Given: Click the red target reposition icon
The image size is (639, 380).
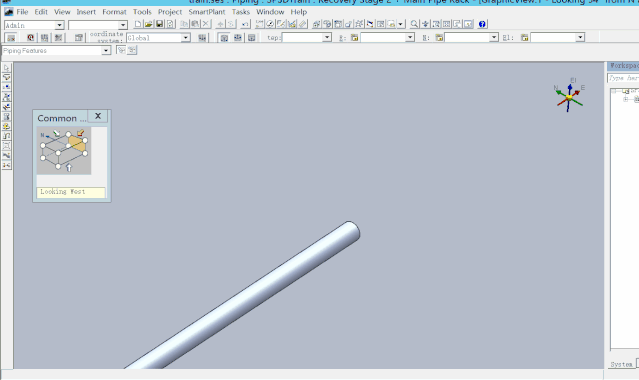Looking at the screenshot, I should coord(31,38).
